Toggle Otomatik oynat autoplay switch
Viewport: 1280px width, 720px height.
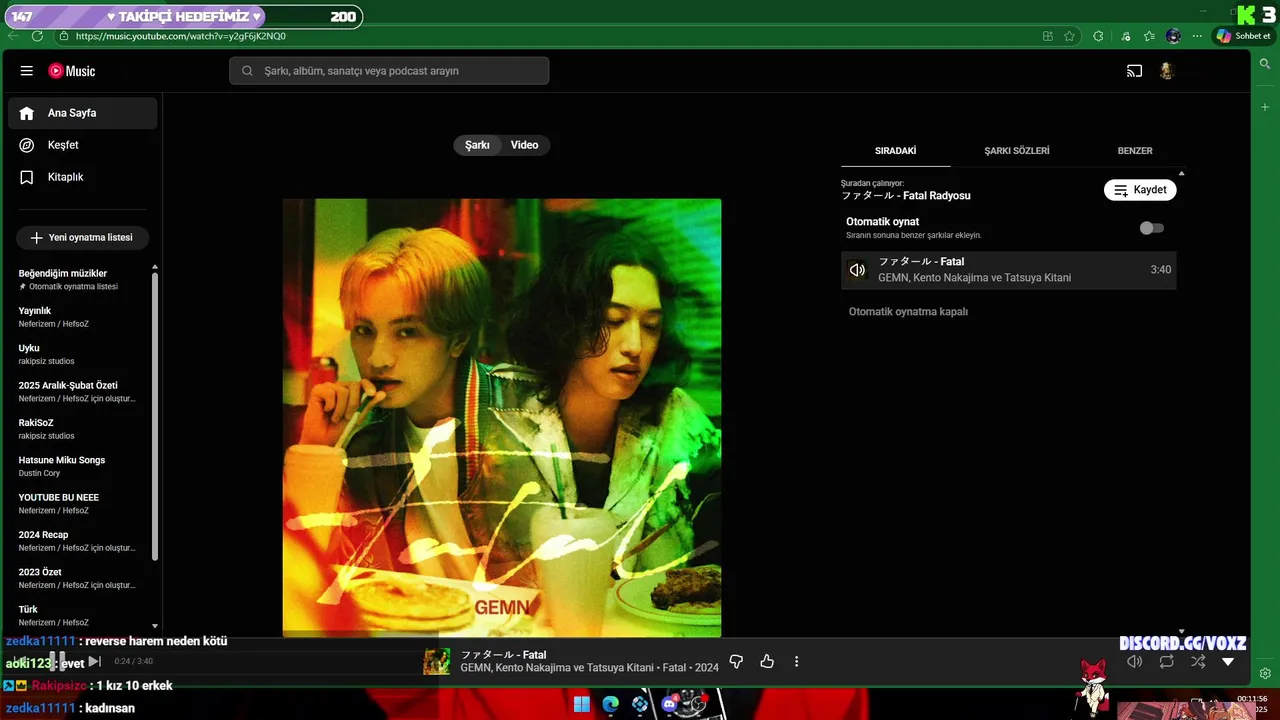(1152, 228)
